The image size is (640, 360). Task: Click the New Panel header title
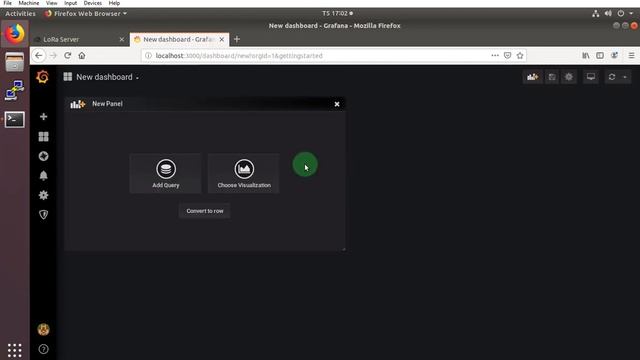click(107, 104)
